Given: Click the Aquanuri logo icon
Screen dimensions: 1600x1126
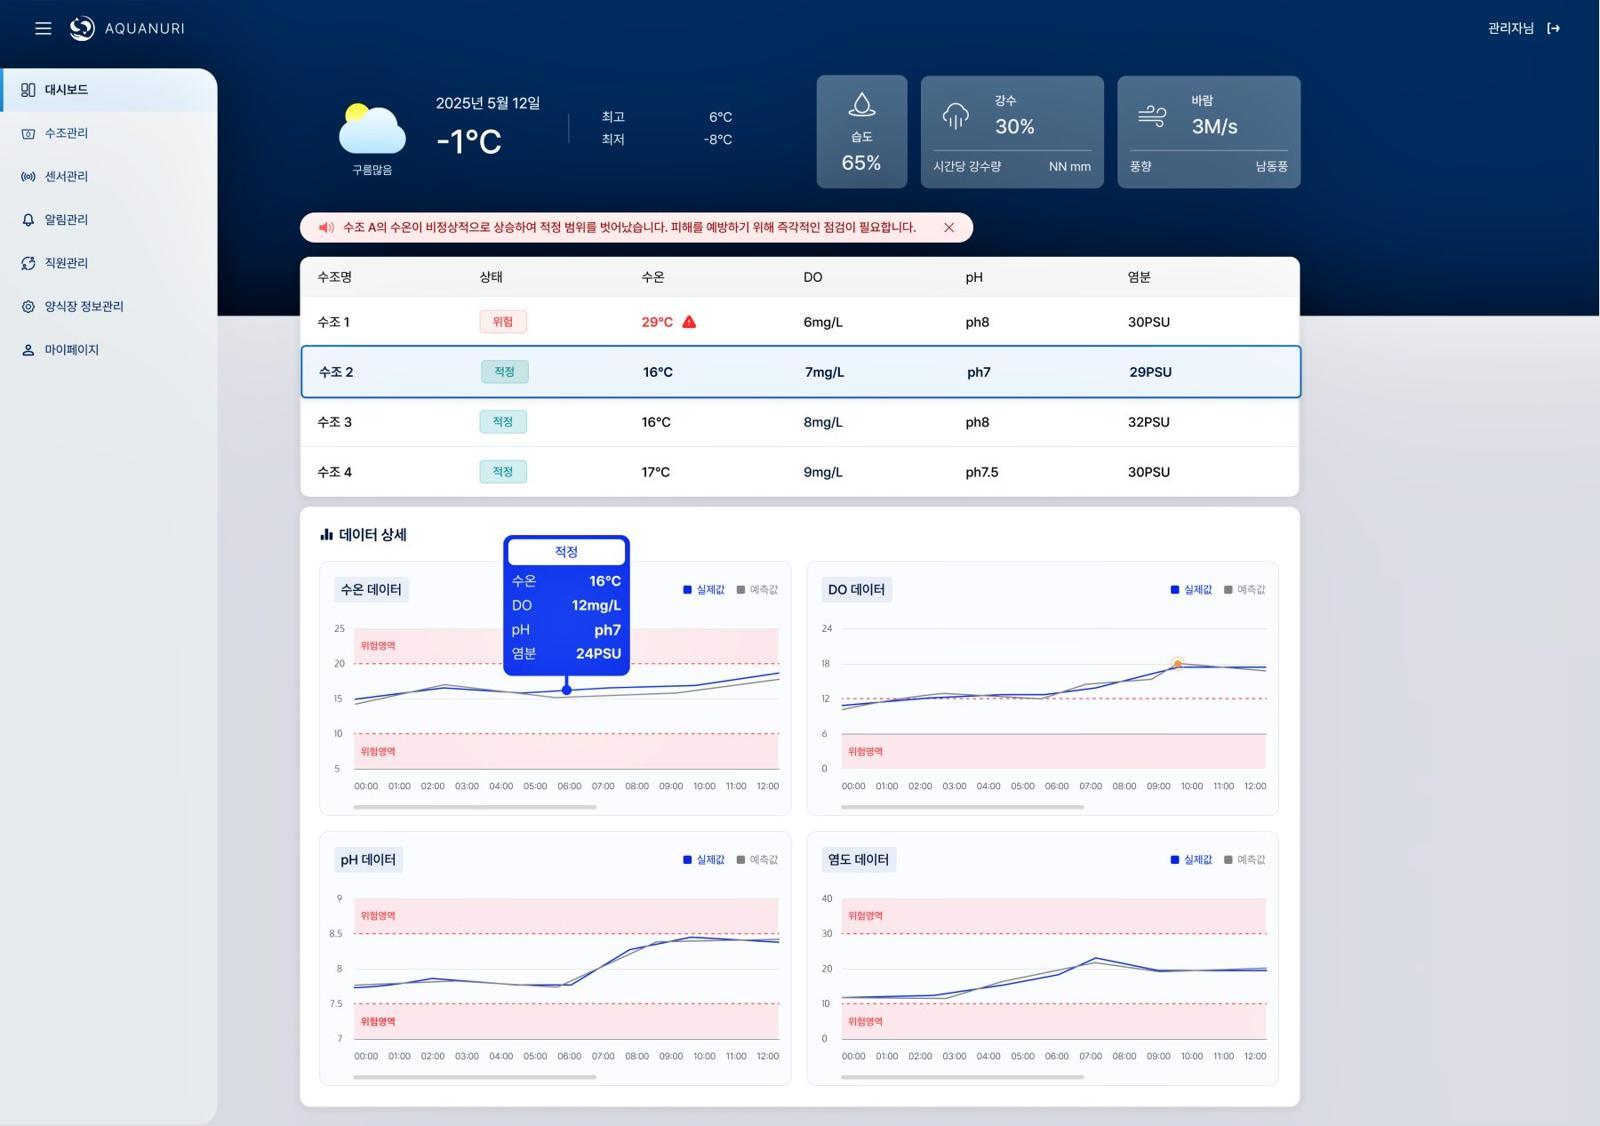Looking at the screenshot, I should tap(82, 28).
